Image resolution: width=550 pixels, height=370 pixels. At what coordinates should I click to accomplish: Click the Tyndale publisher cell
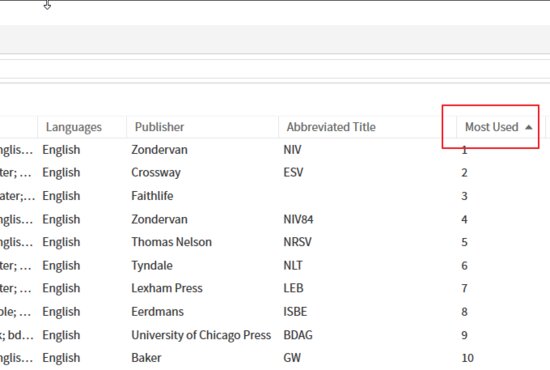click(x=152, y=265)
